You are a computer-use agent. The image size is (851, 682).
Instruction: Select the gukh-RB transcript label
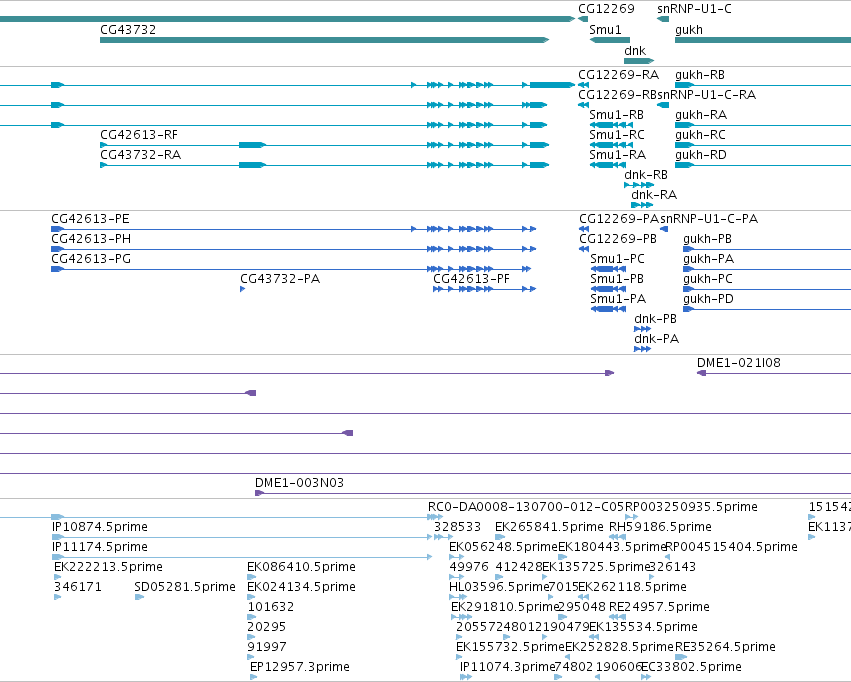(700, 75)
